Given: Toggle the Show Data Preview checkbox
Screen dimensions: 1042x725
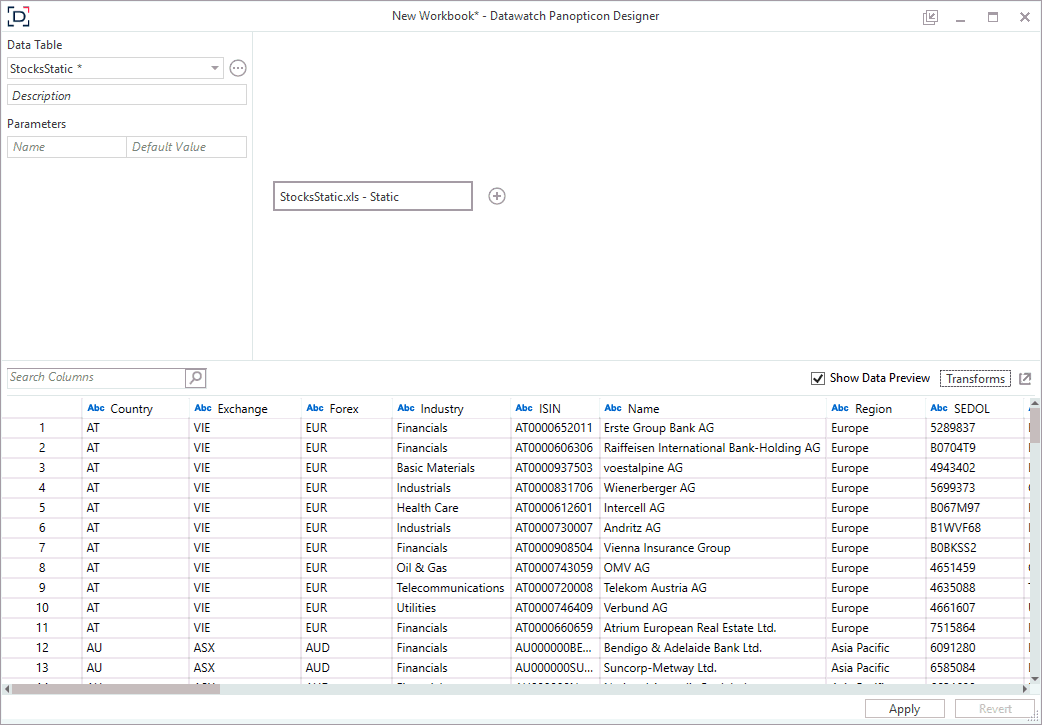Looking at the screenshot, I should coord(819,379).
